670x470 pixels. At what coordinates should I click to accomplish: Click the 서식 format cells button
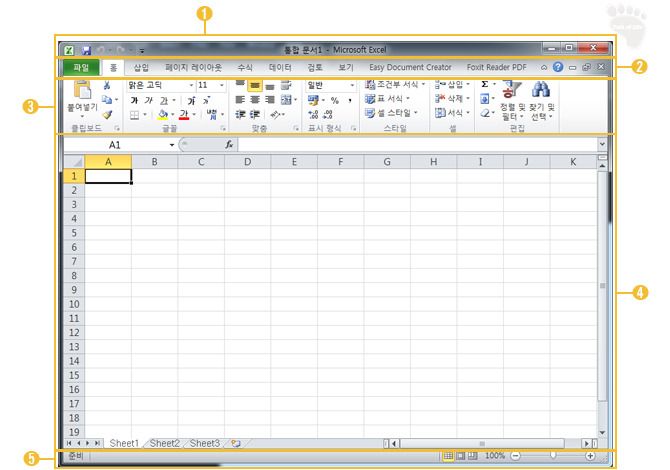(453, 113)
